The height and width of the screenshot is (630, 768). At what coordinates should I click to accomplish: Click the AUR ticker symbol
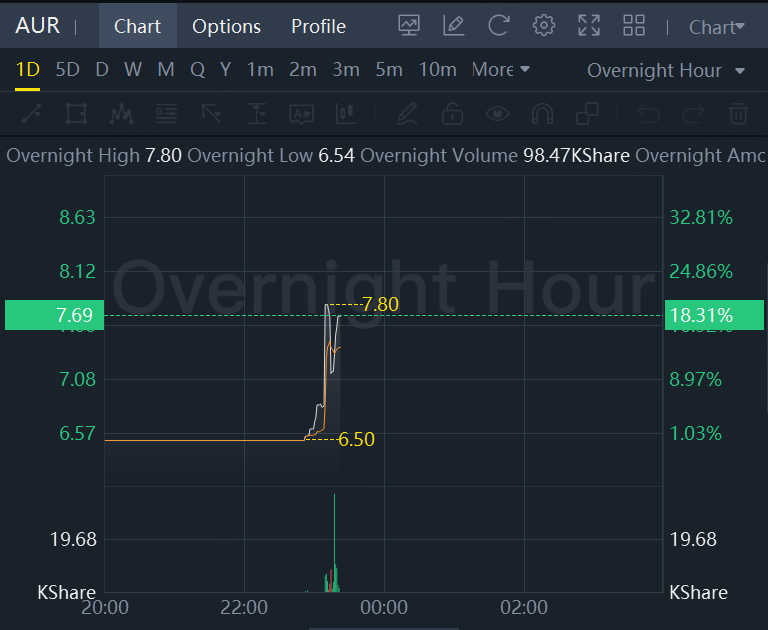[x=38, y=25]
